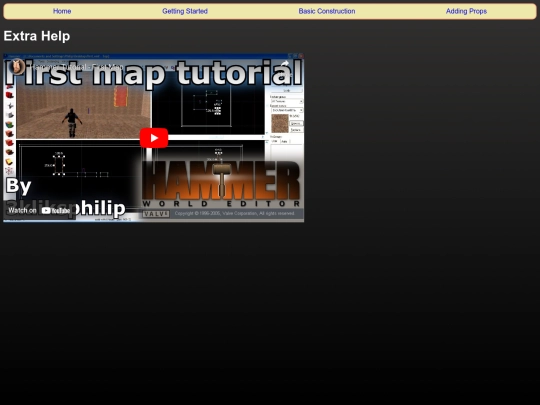Click the Extra Help heading text
Viewport: 540px width, 405px height.
[x=37, y=36]
